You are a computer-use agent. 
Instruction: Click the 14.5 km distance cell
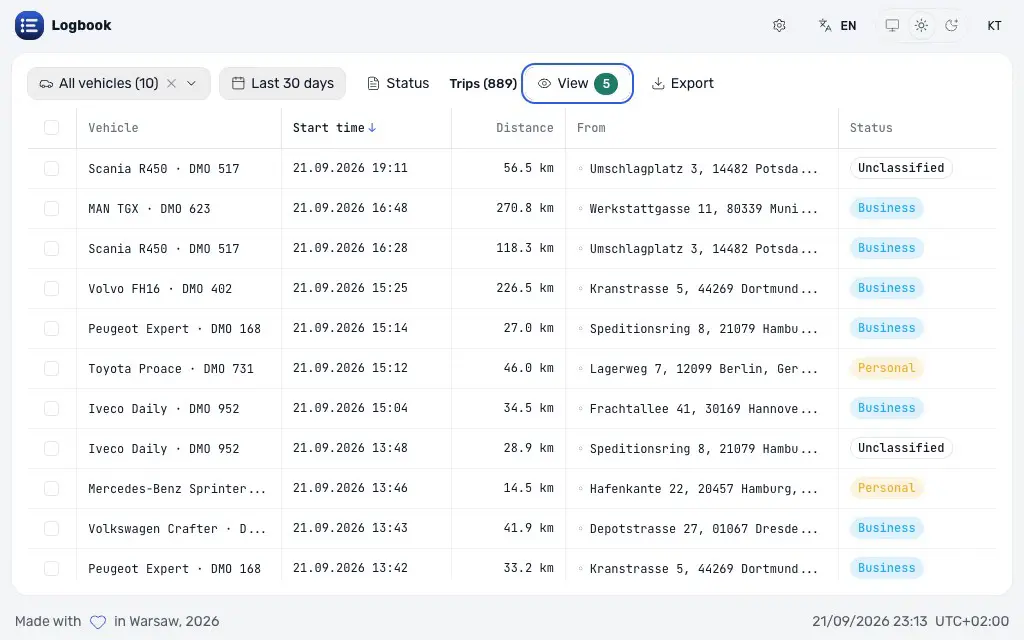point(528,488)
